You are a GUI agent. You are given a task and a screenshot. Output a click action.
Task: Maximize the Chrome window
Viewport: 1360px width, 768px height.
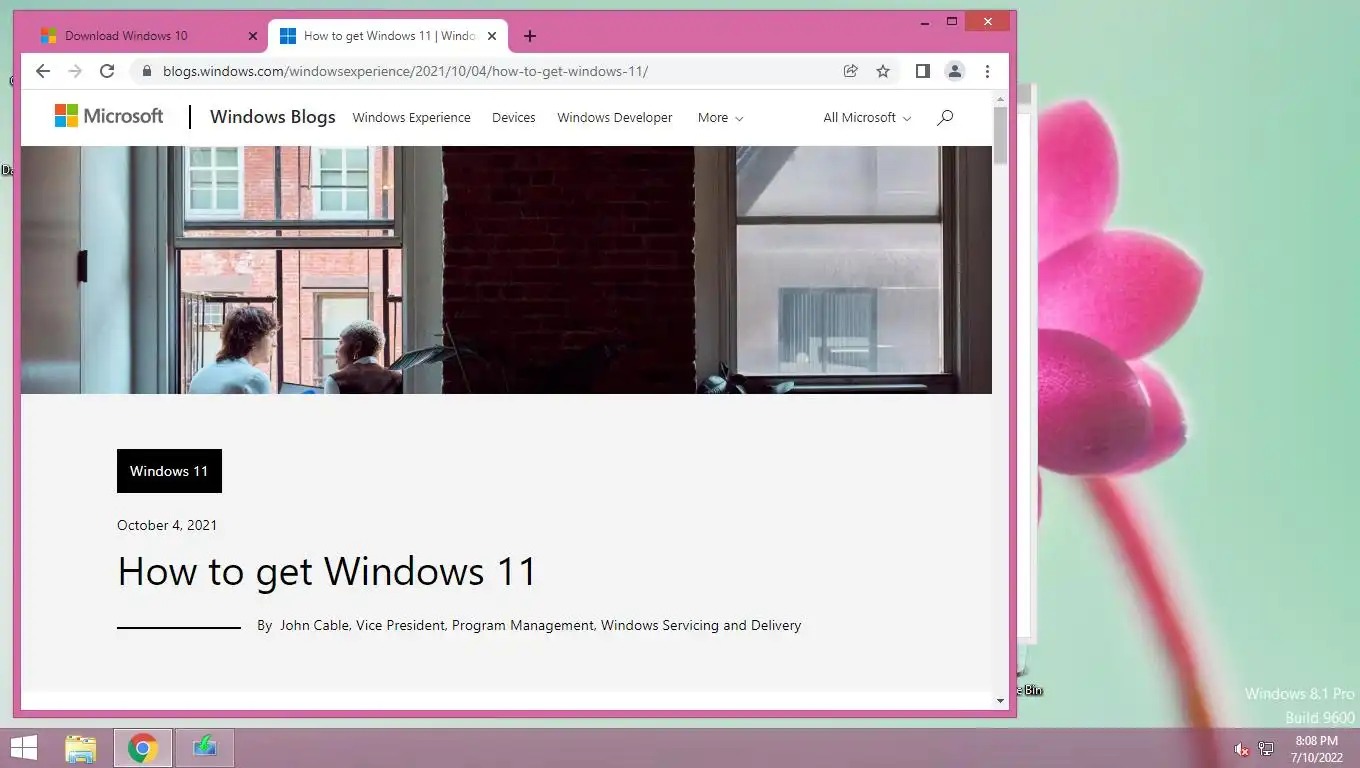951,21
